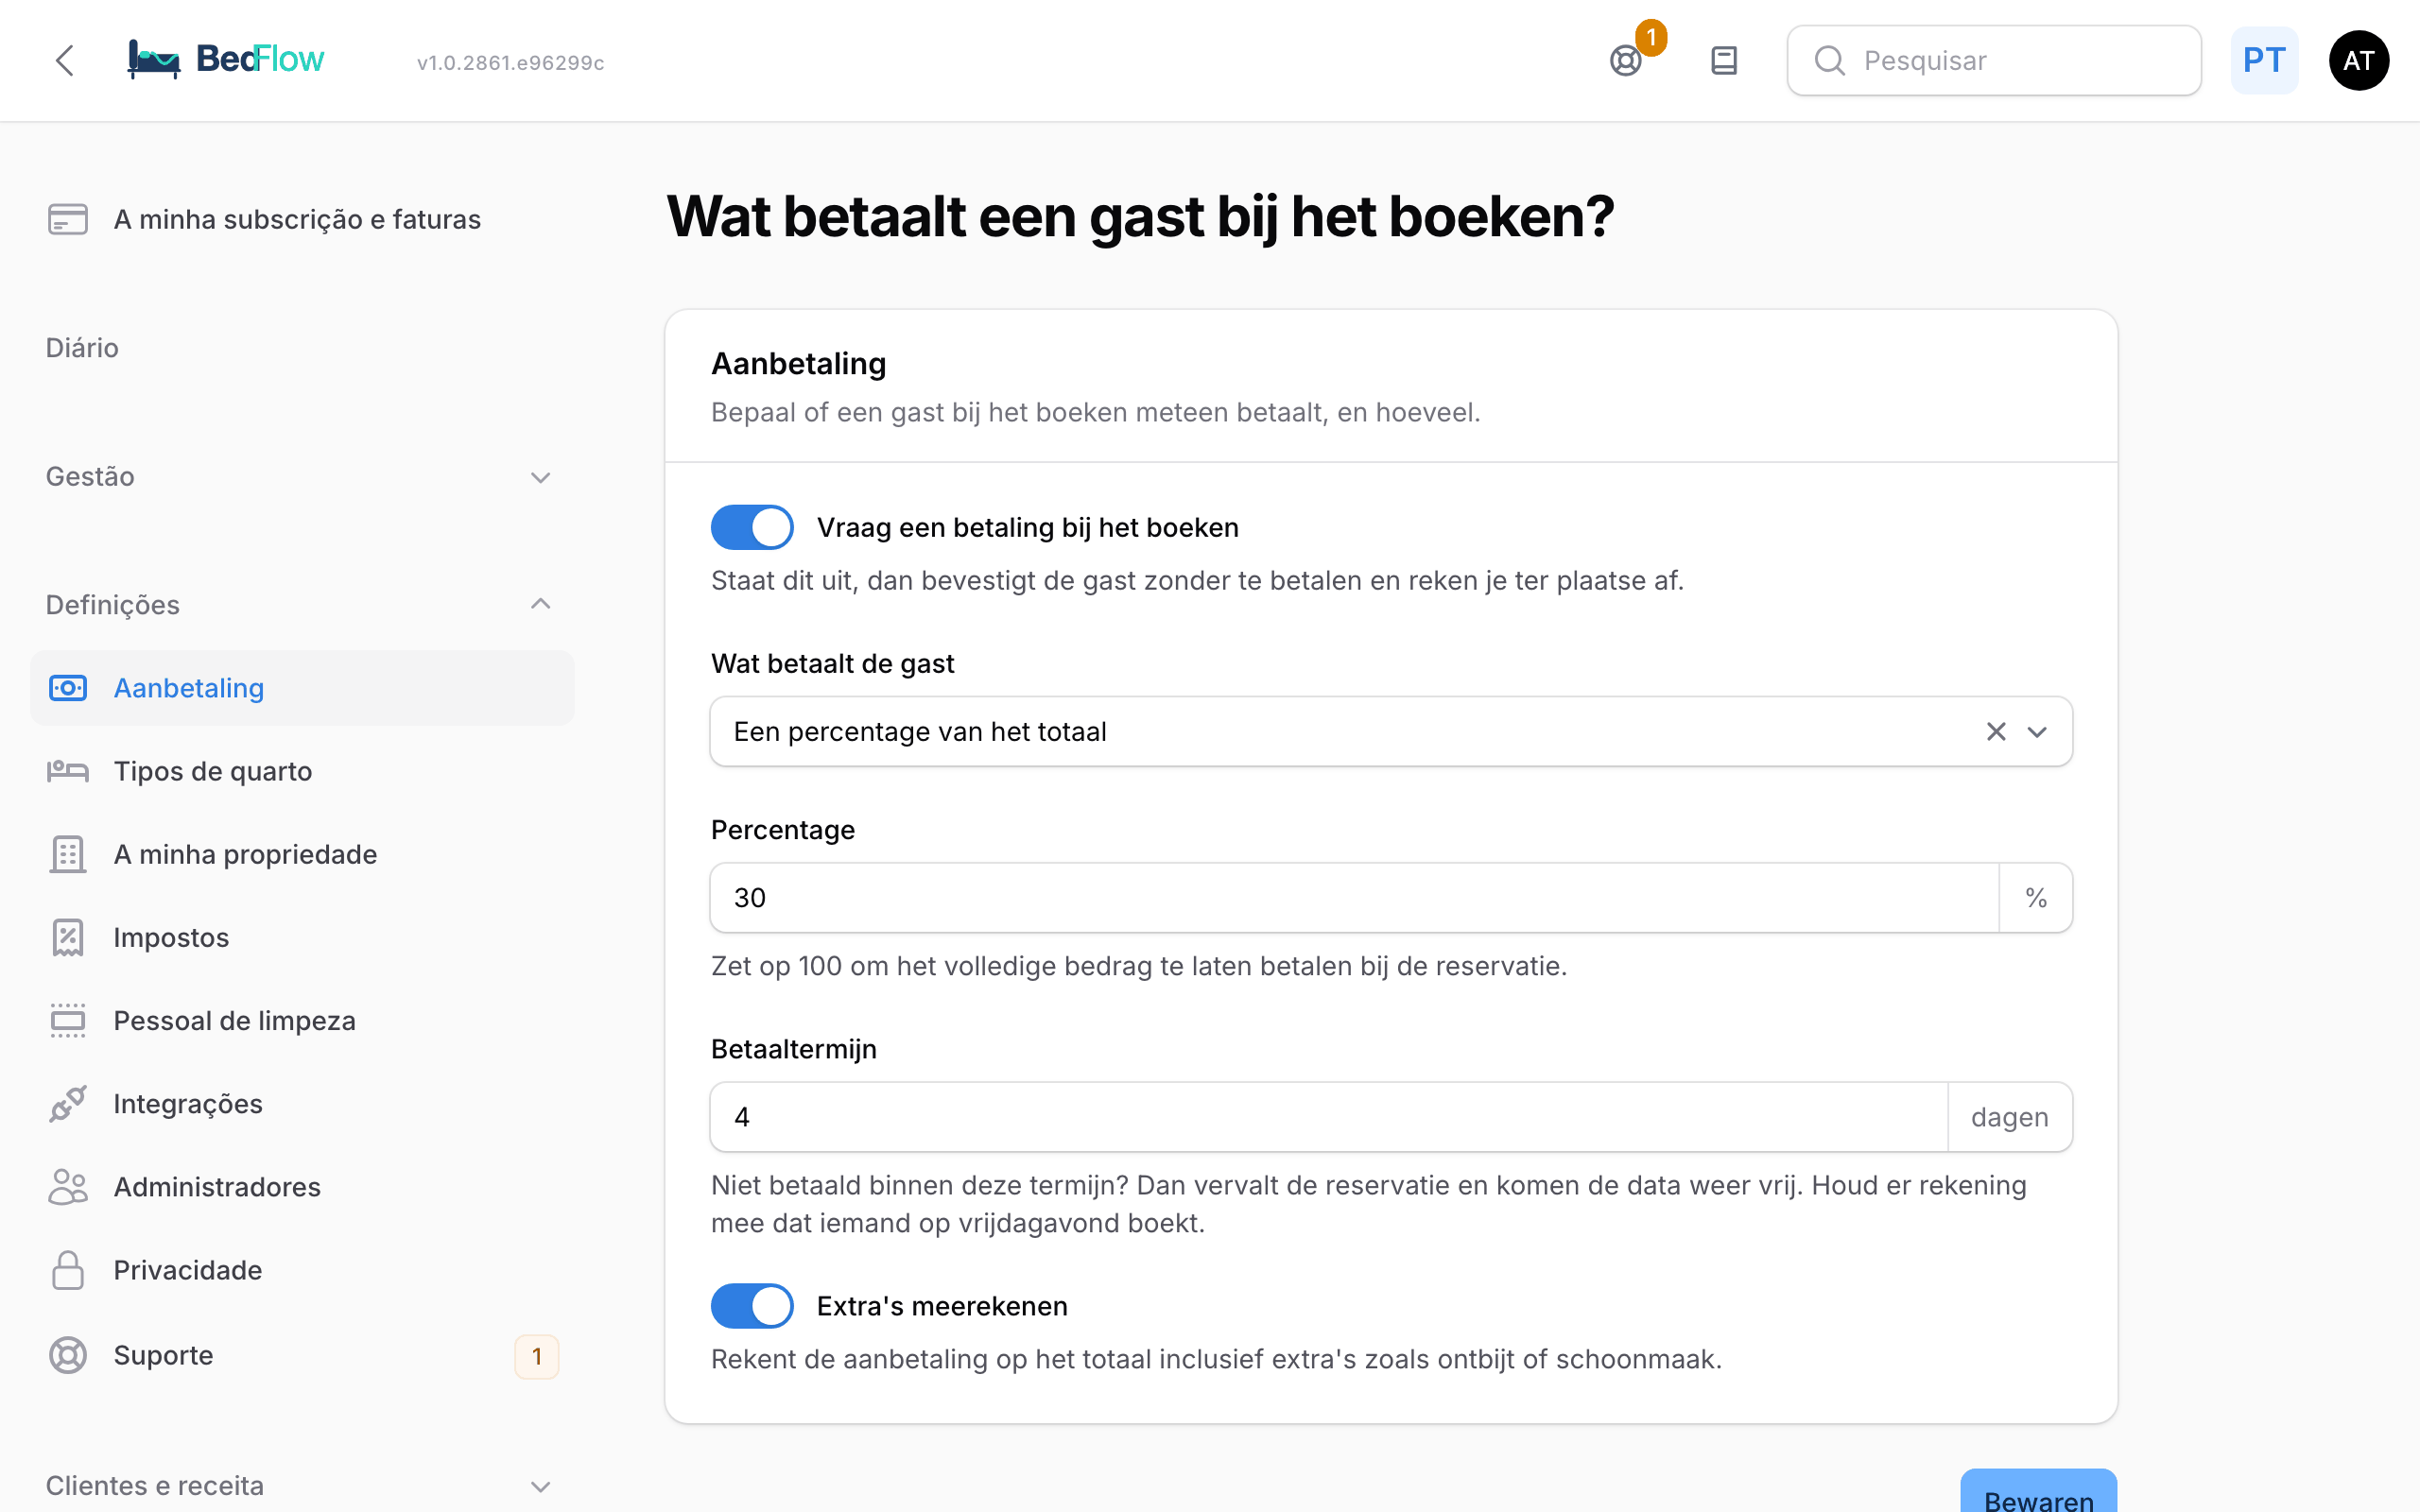Open the AT user avatar menu
Viewport: 2420px width, 1512px height.
click(x=2359, y=61)
